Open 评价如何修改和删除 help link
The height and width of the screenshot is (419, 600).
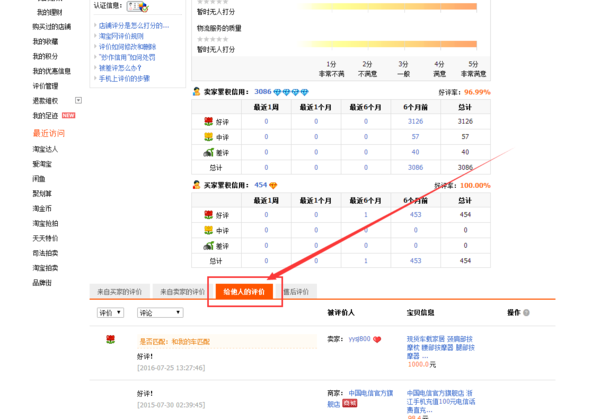pyautogui.click(x=127, y=47)
